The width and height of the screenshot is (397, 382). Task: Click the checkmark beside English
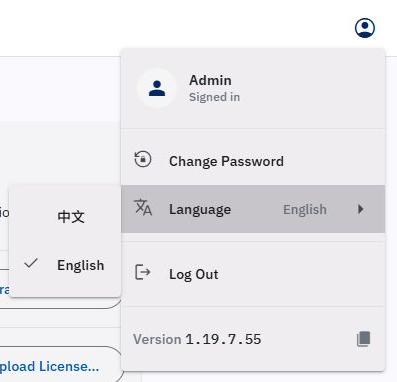coord(31,263)
